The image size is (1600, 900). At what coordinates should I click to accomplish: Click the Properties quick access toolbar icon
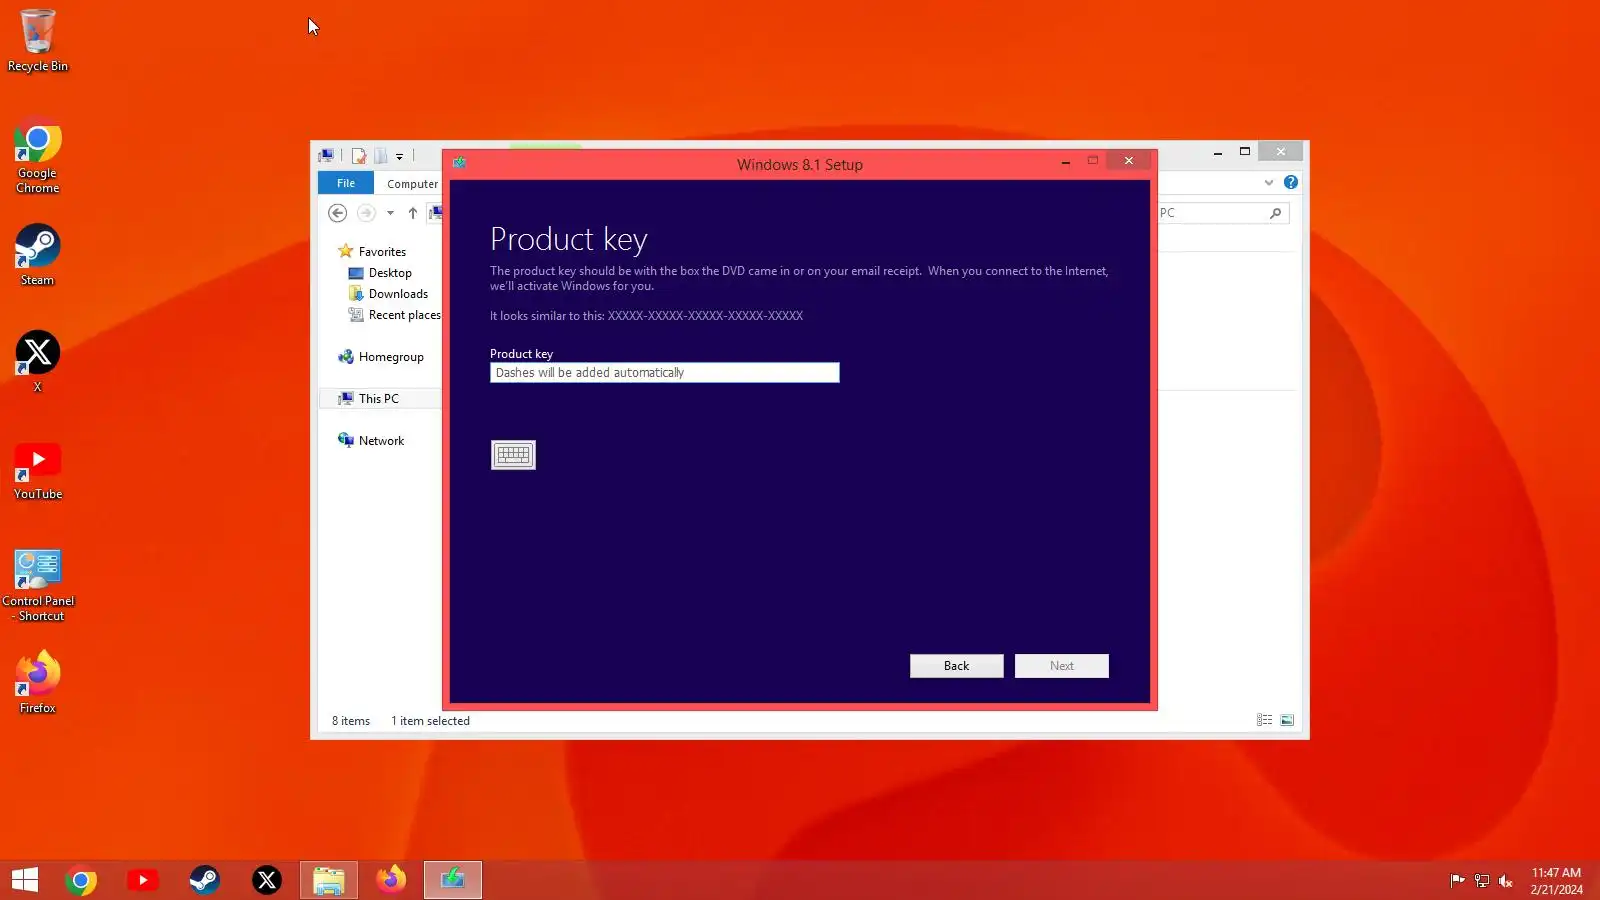(359, 155)
